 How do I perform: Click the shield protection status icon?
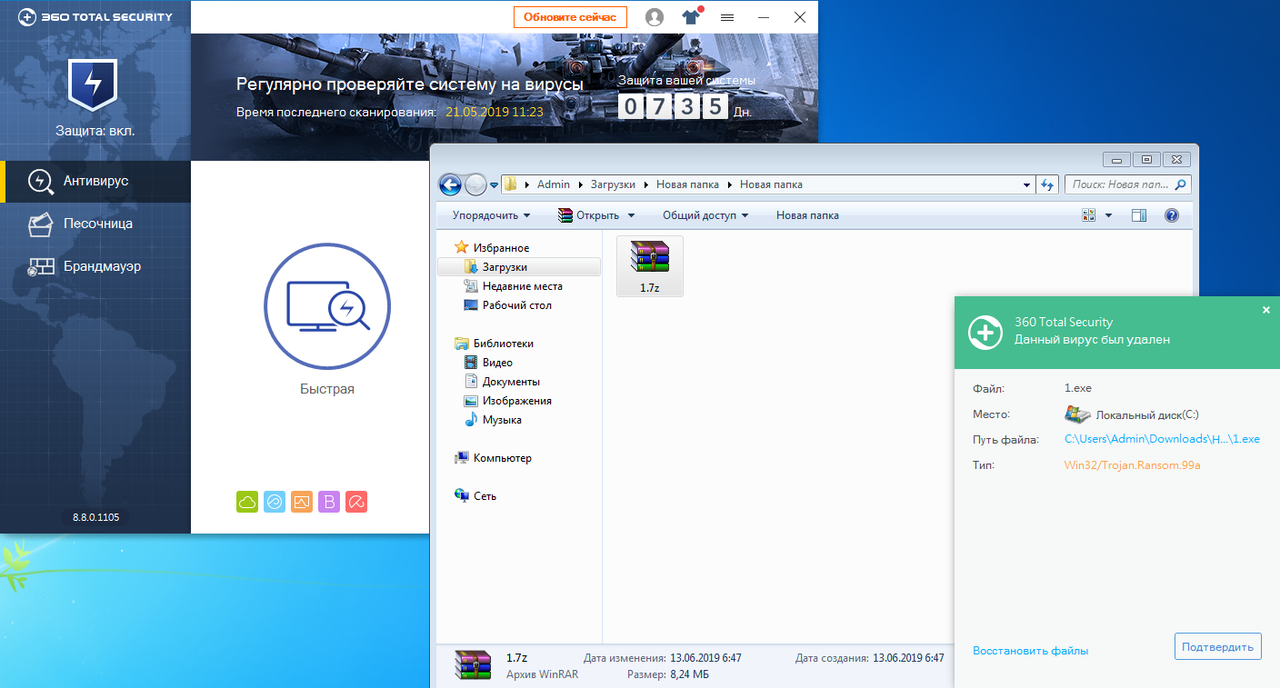[92, 85]
